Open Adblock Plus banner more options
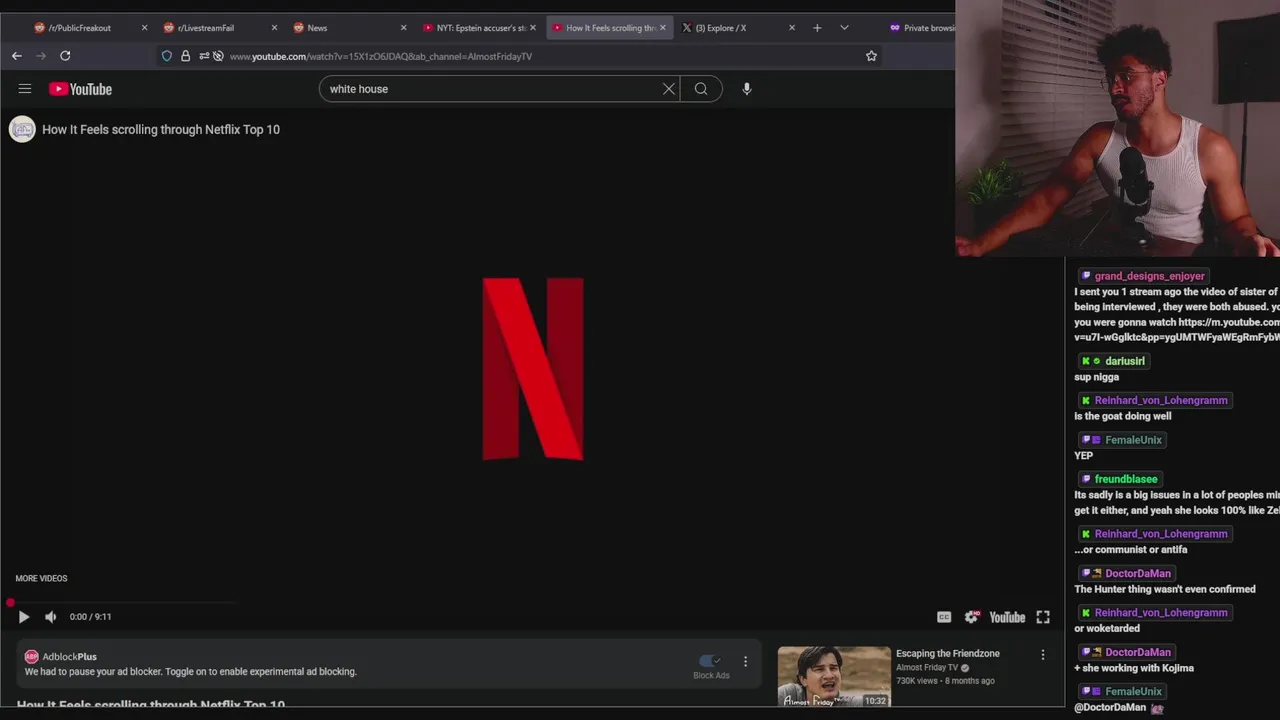Viewport: 1280px width, 720px height. [745, 661]
